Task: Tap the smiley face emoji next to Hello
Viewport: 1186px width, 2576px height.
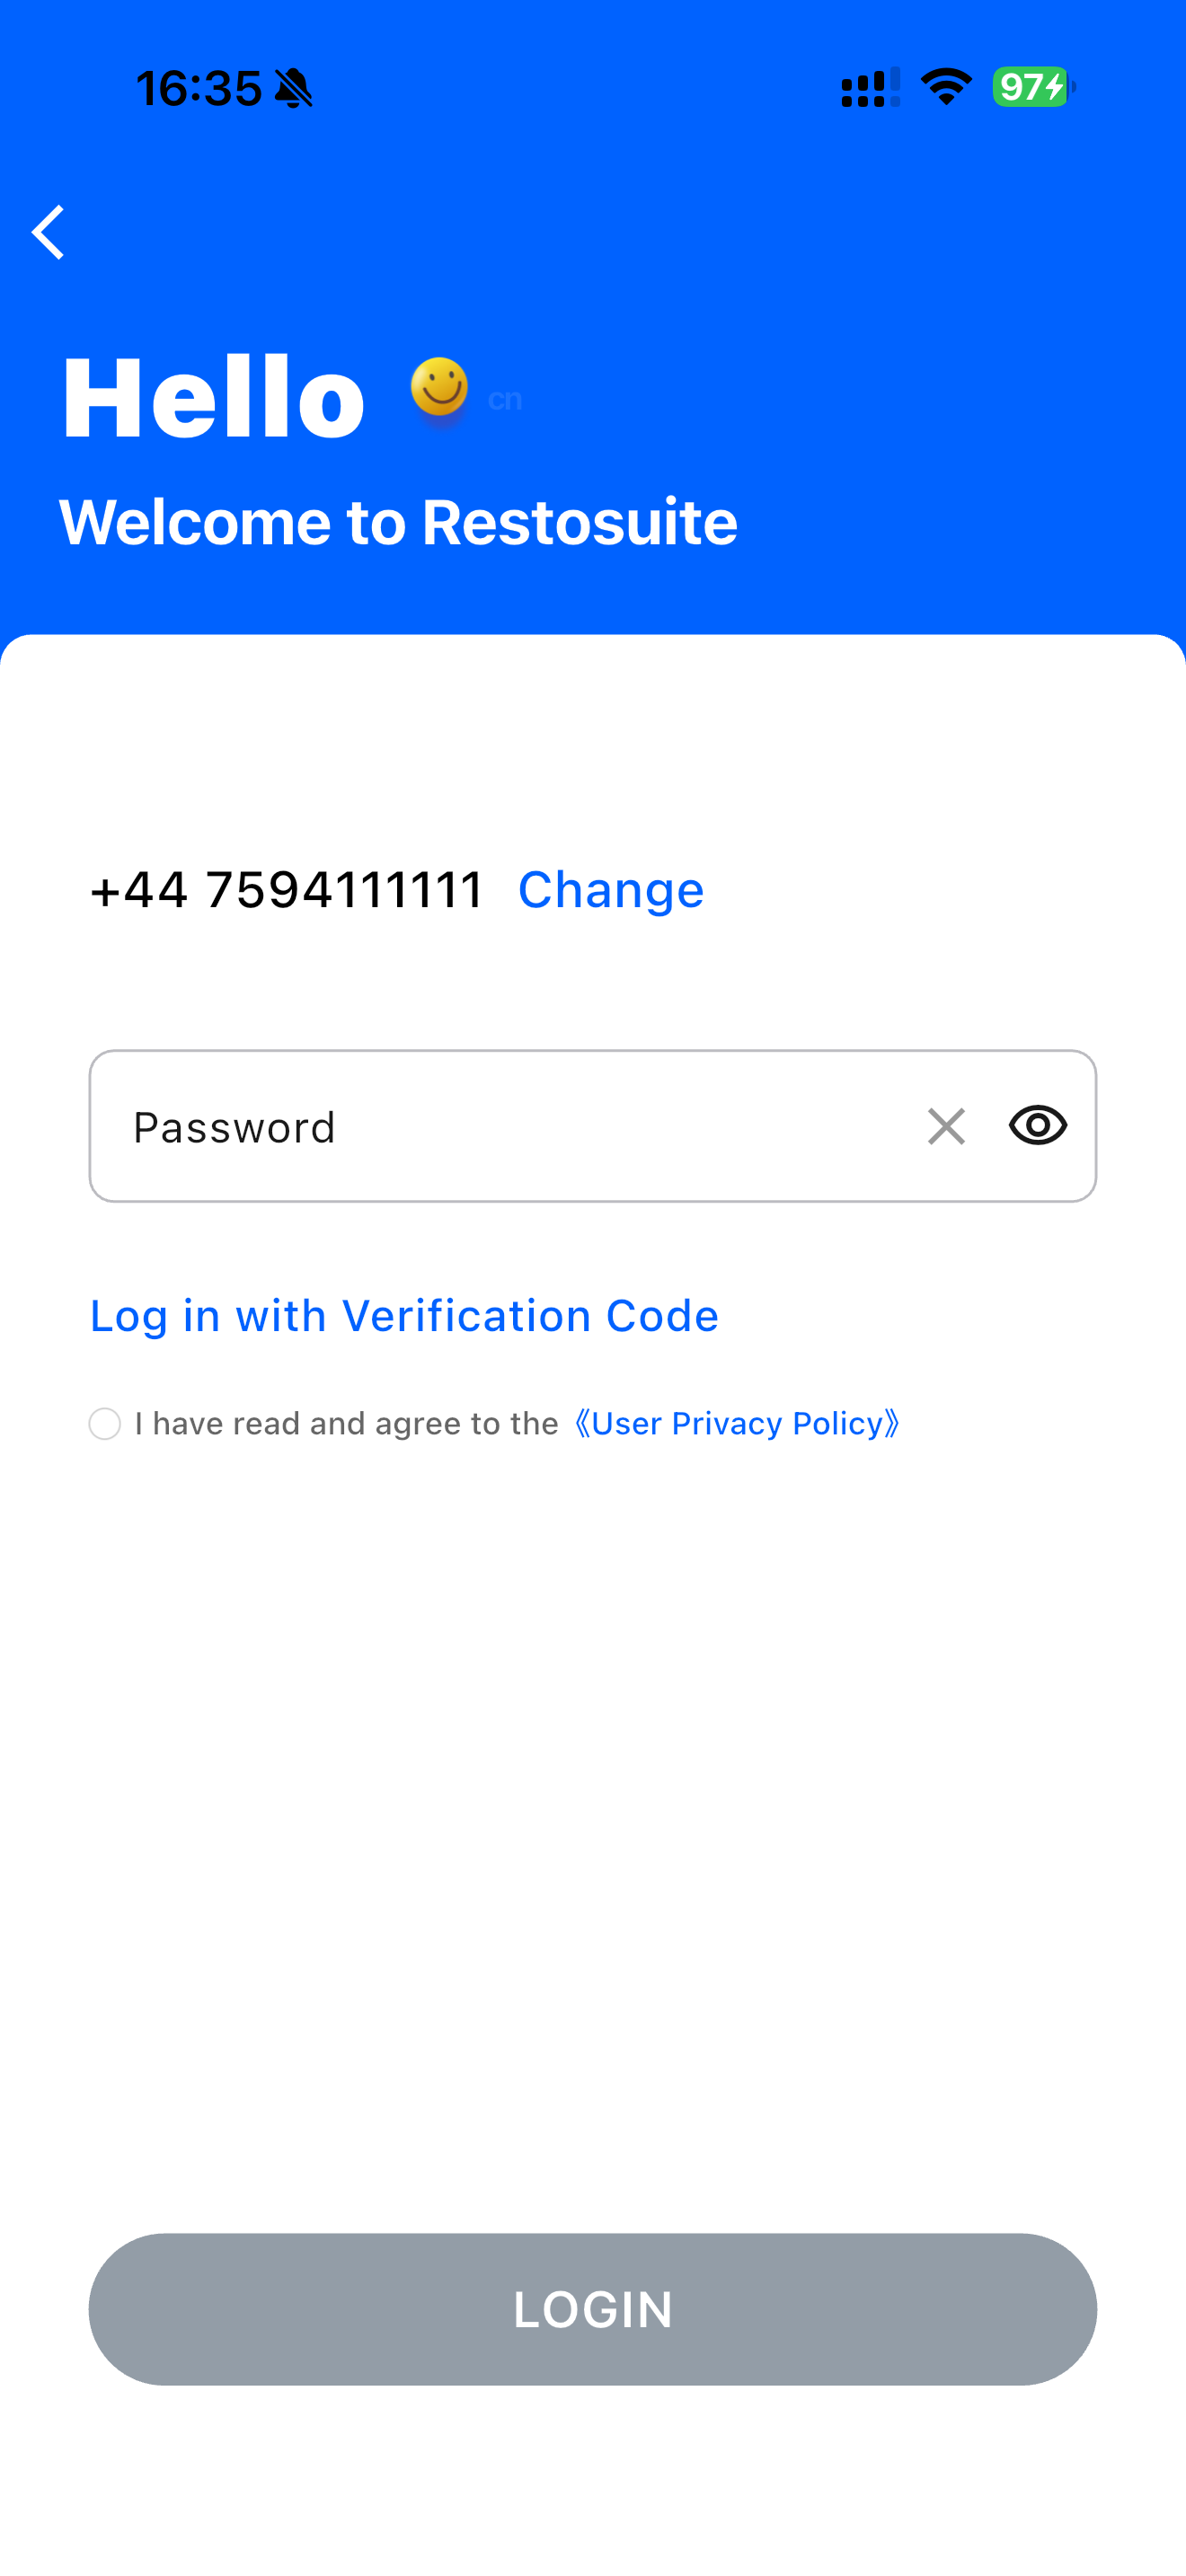Action: coord(439,389)
